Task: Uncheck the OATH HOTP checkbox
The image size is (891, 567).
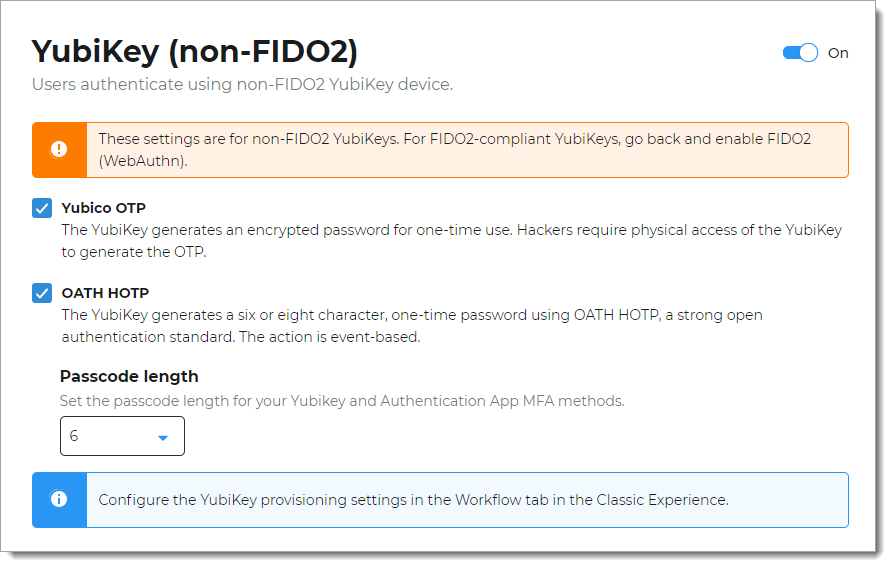Action: click(x=42, y=293)
